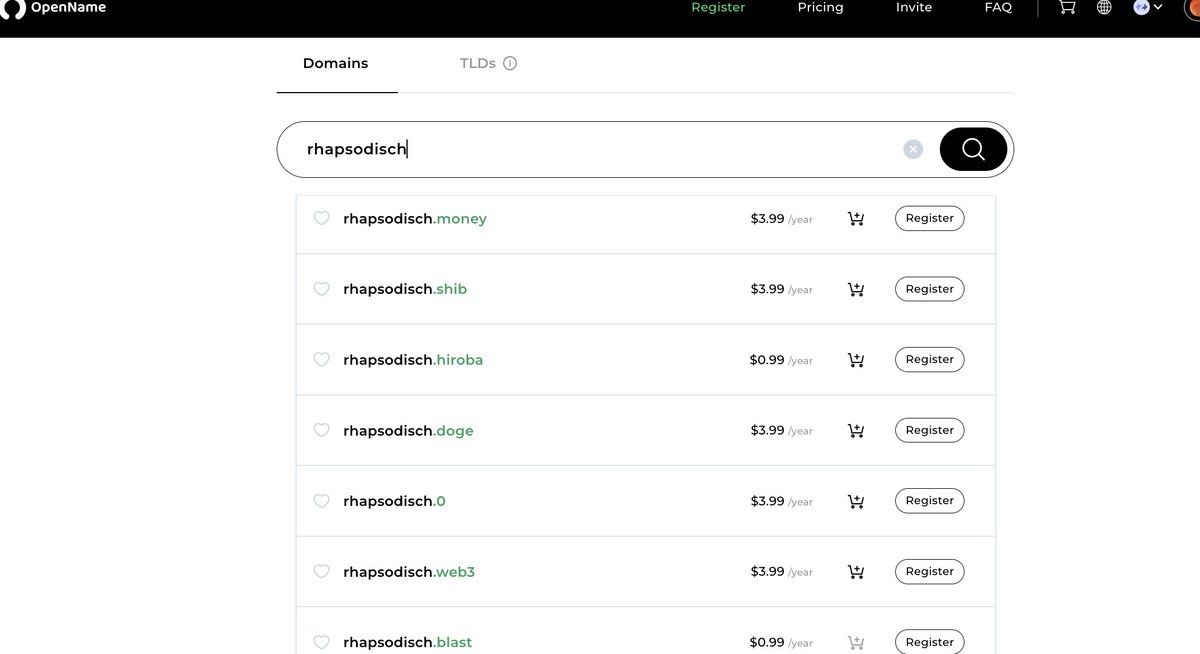1200x654 pixels.
Task: Click the domain search text field
Action: point(600,149)
